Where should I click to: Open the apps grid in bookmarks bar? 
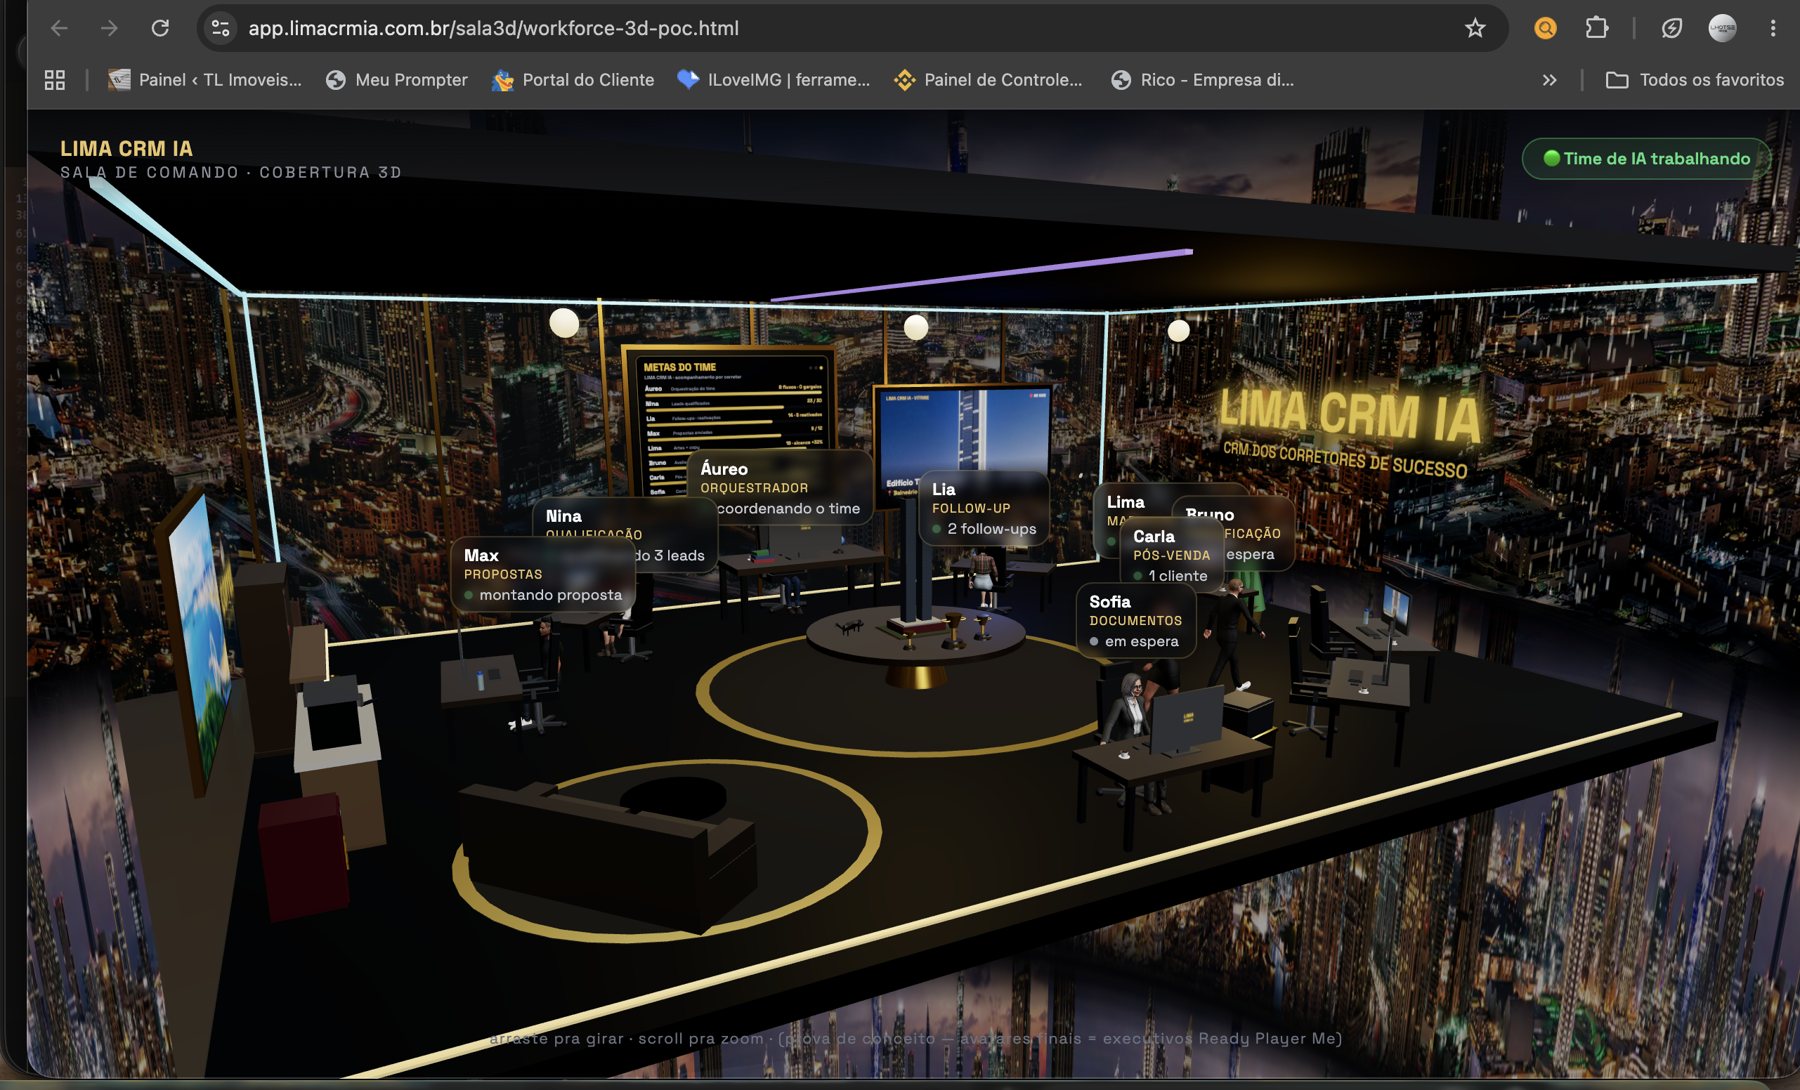pos(55,80)
